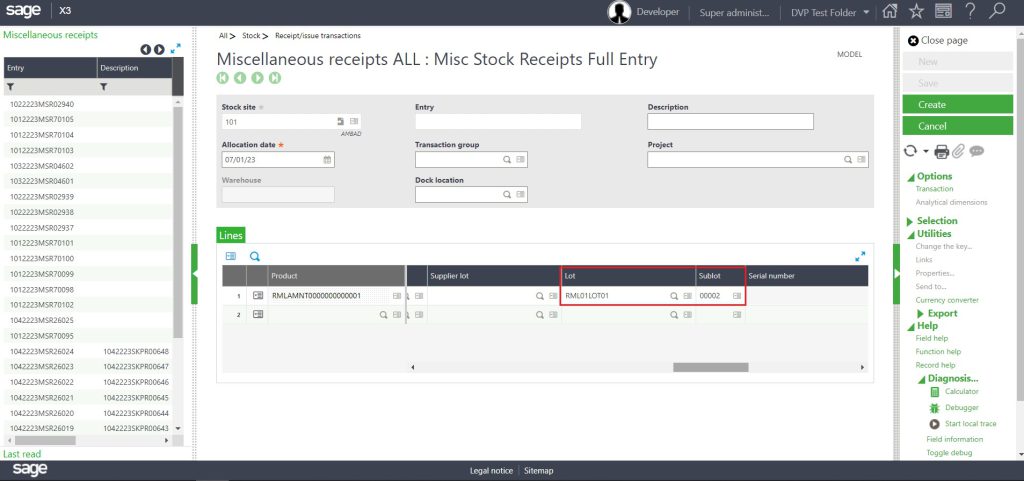The image size is (1024, 481).
Task: Click the attachment paperclip icon
Action: pos(958,151)
